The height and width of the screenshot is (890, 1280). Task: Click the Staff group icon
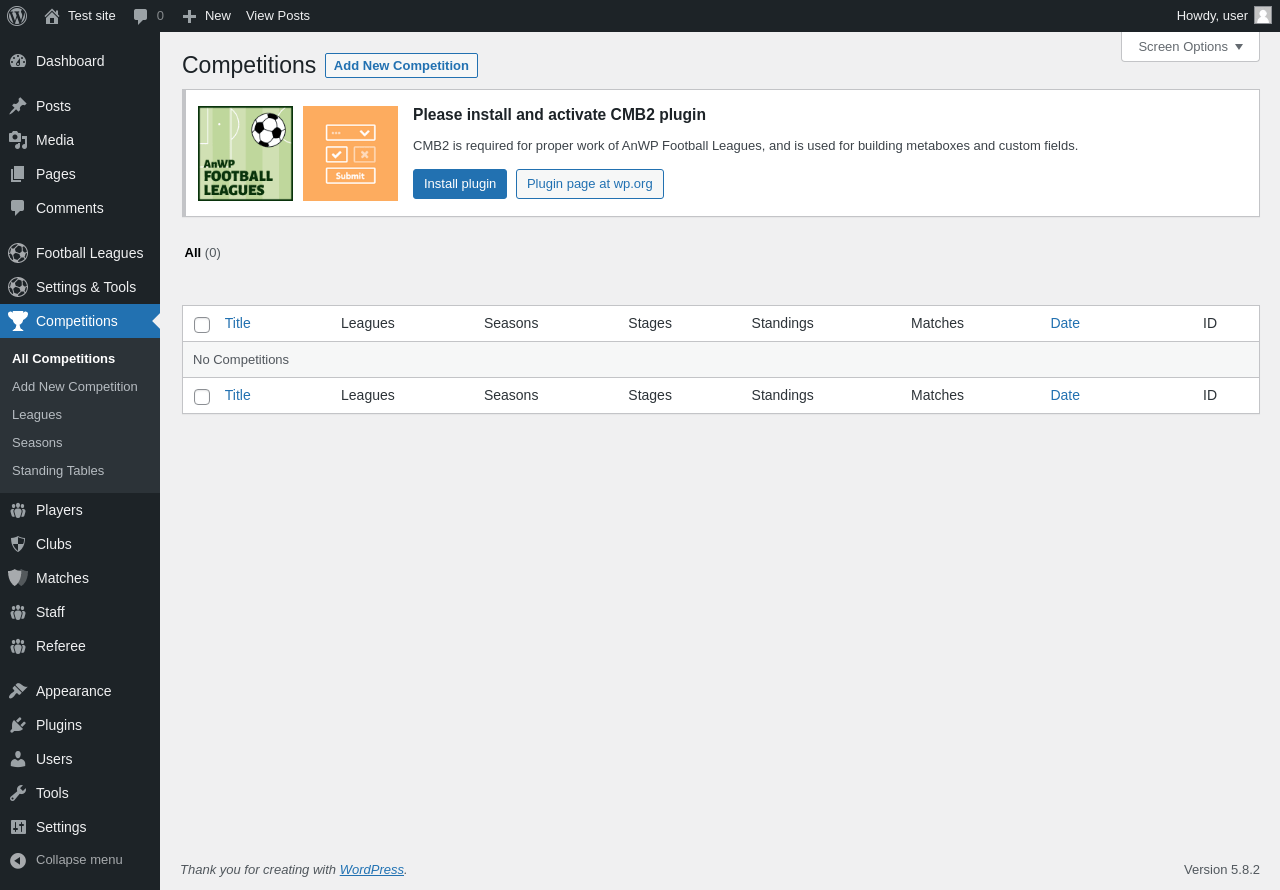18,612
